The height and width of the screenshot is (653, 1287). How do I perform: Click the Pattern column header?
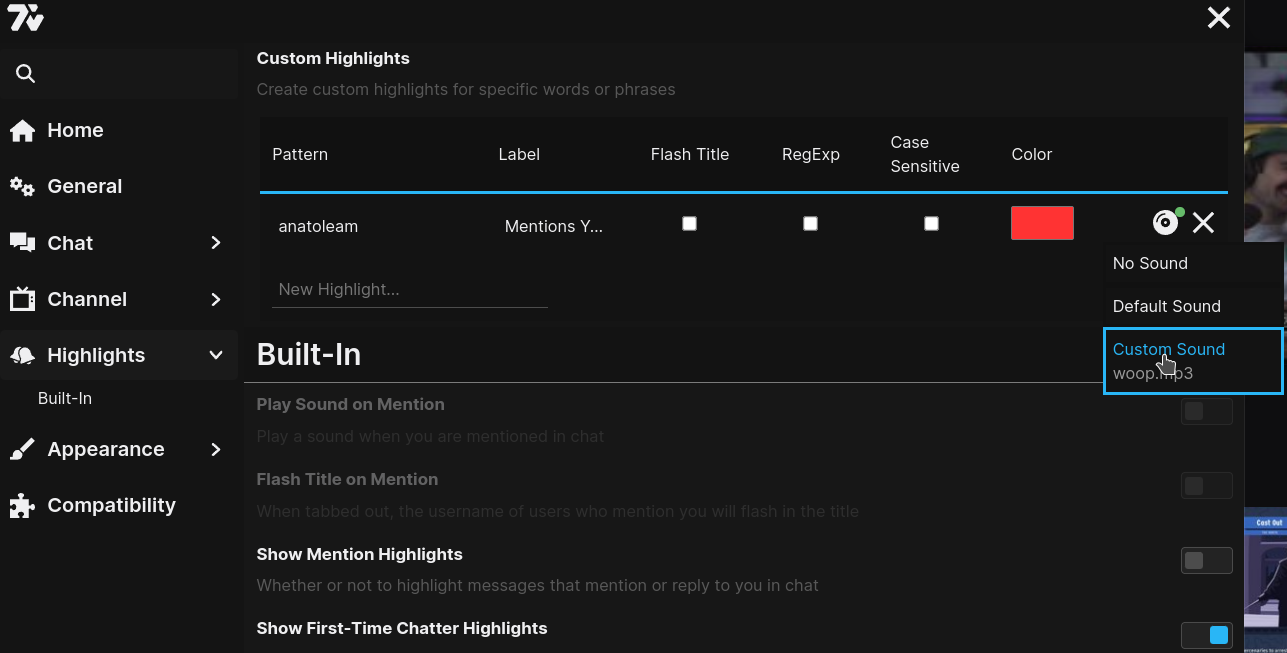tap(300, 154)
